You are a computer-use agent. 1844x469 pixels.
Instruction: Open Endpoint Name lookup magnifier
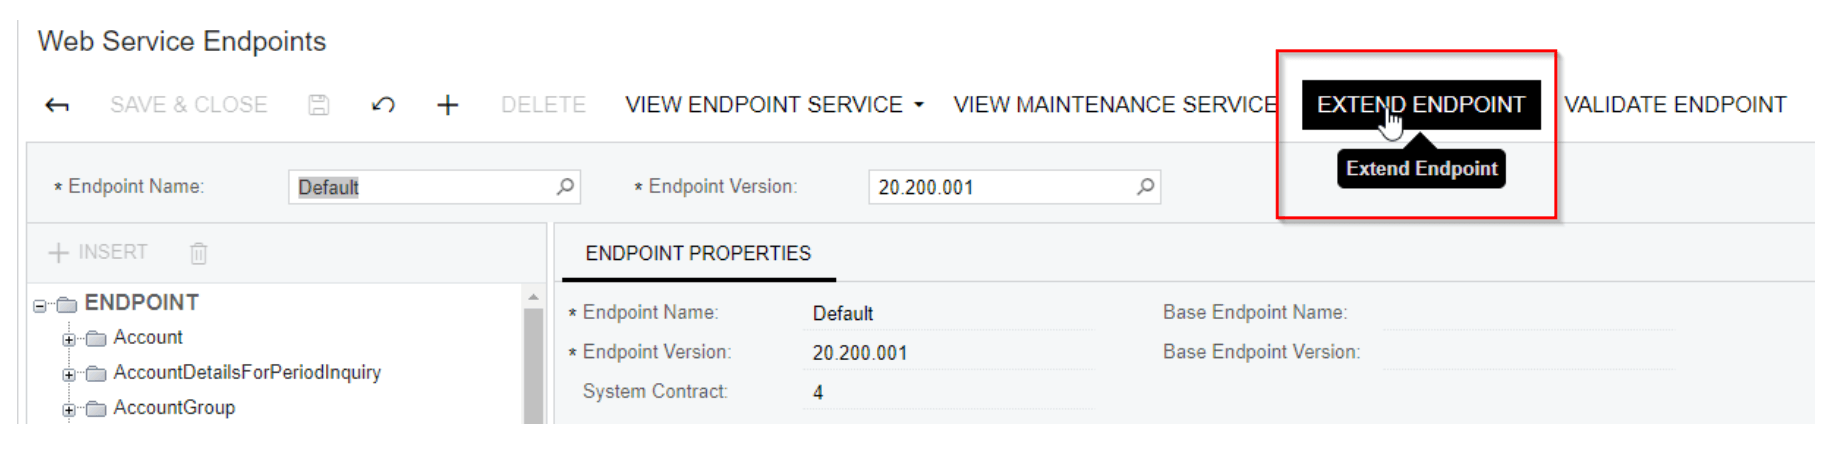coord(565,186)
